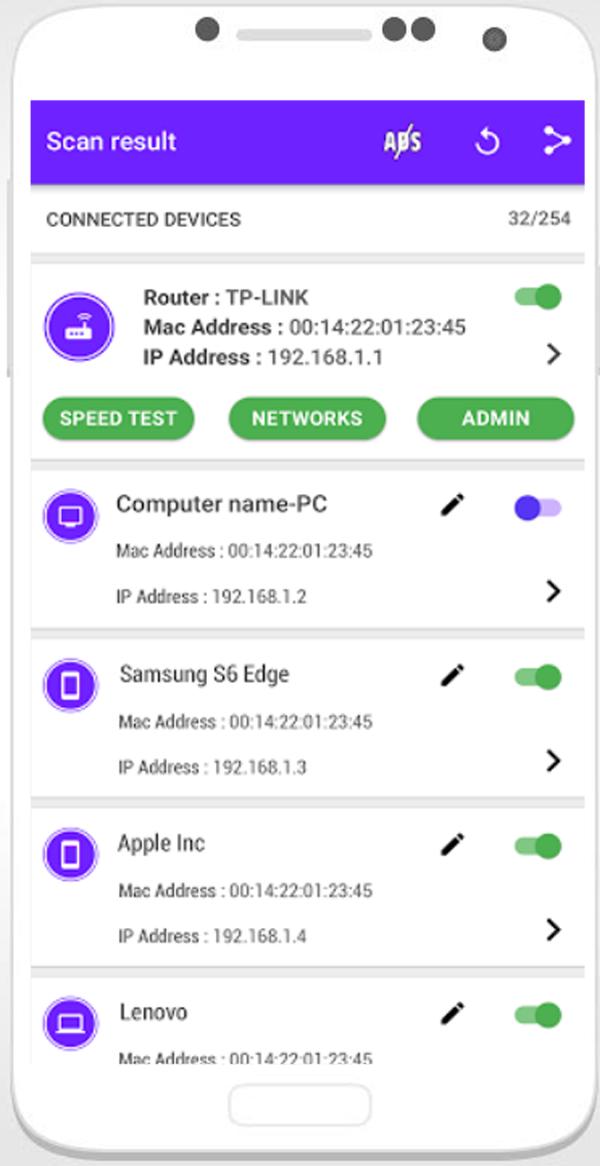
Task: Disable the Samsung S6 Edge switch
Action: tap(538, 677)
